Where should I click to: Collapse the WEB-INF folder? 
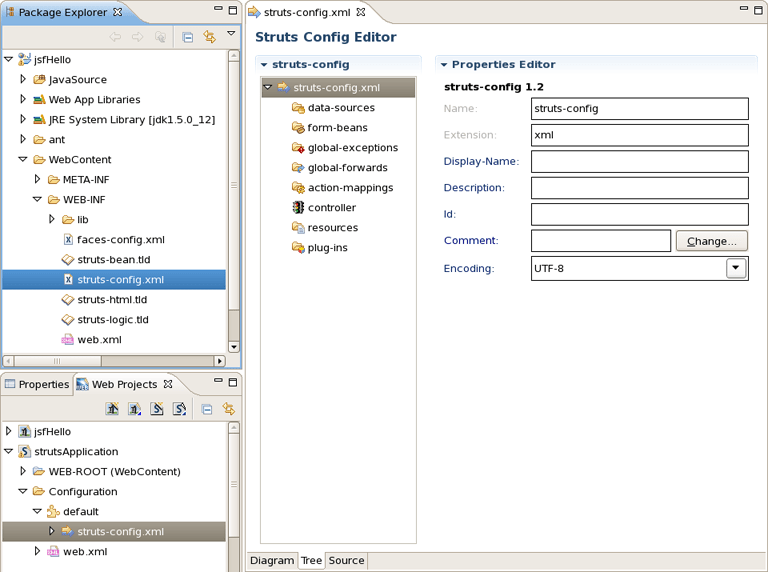(37, 199)
